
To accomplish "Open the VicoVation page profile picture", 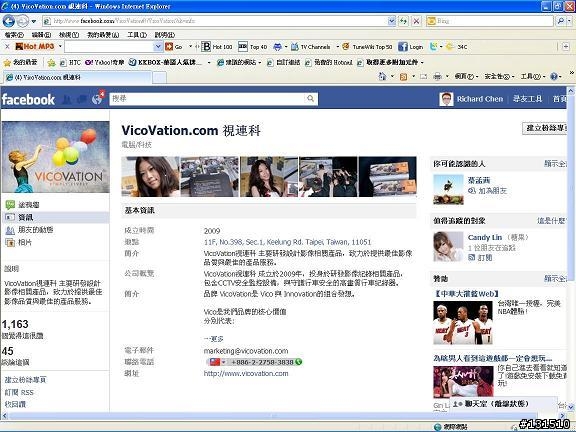I will 56,157.
